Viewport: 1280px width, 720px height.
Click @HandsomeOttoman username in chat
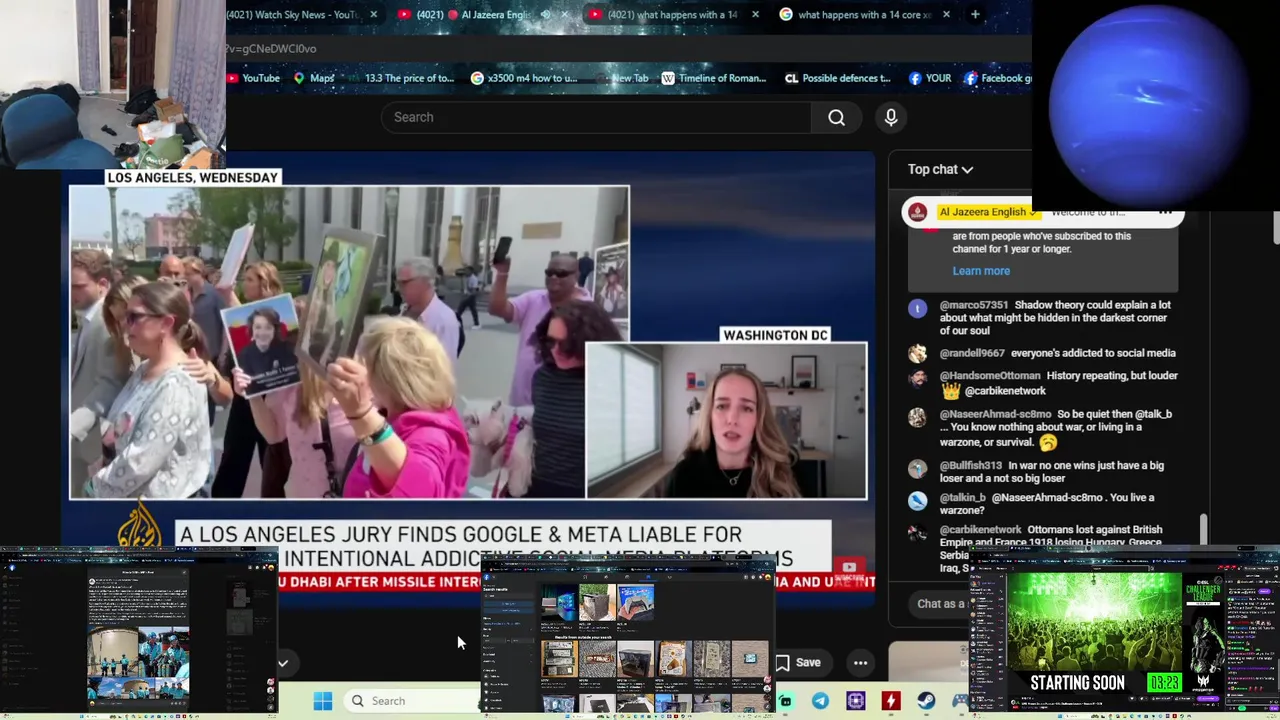click(x=990, y=376)
